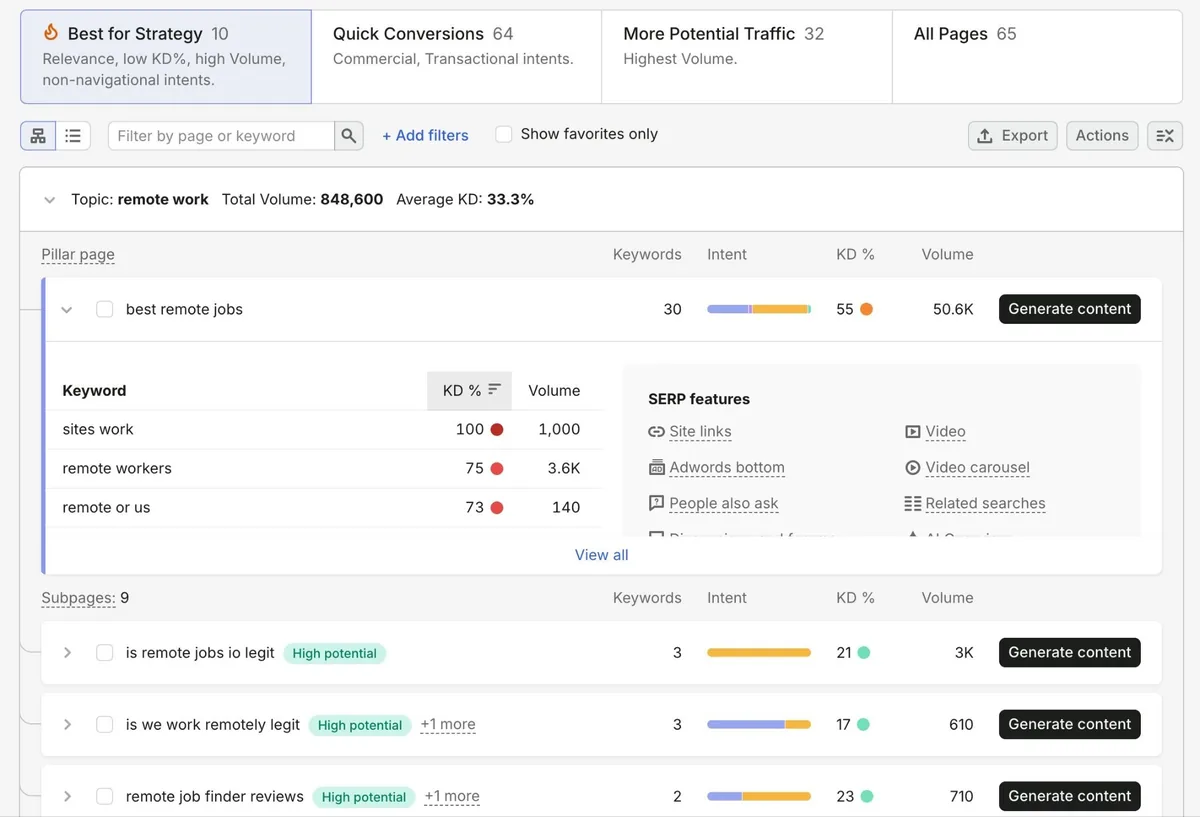Generate content for is we work remotely legit
Image resolution: width=1200 pixels, height=817 pixels.
[1070, 724]
